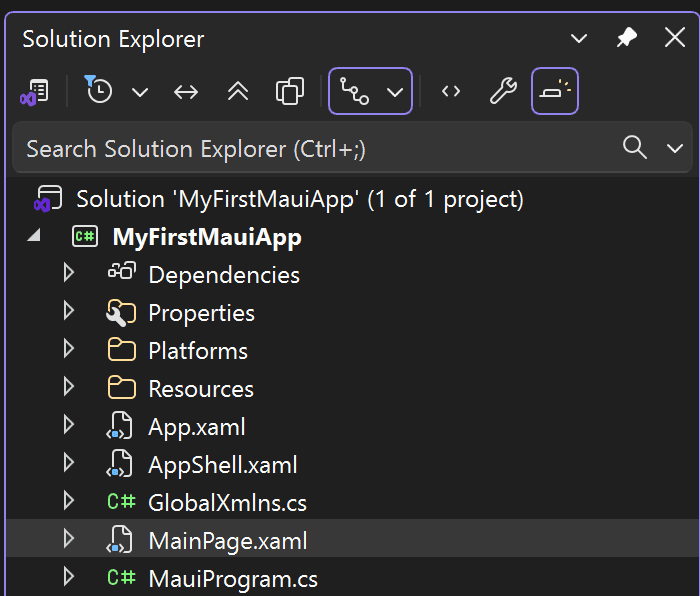
Task: Open dropdown next to Git branch icon
Action: (x=395, y=92)
